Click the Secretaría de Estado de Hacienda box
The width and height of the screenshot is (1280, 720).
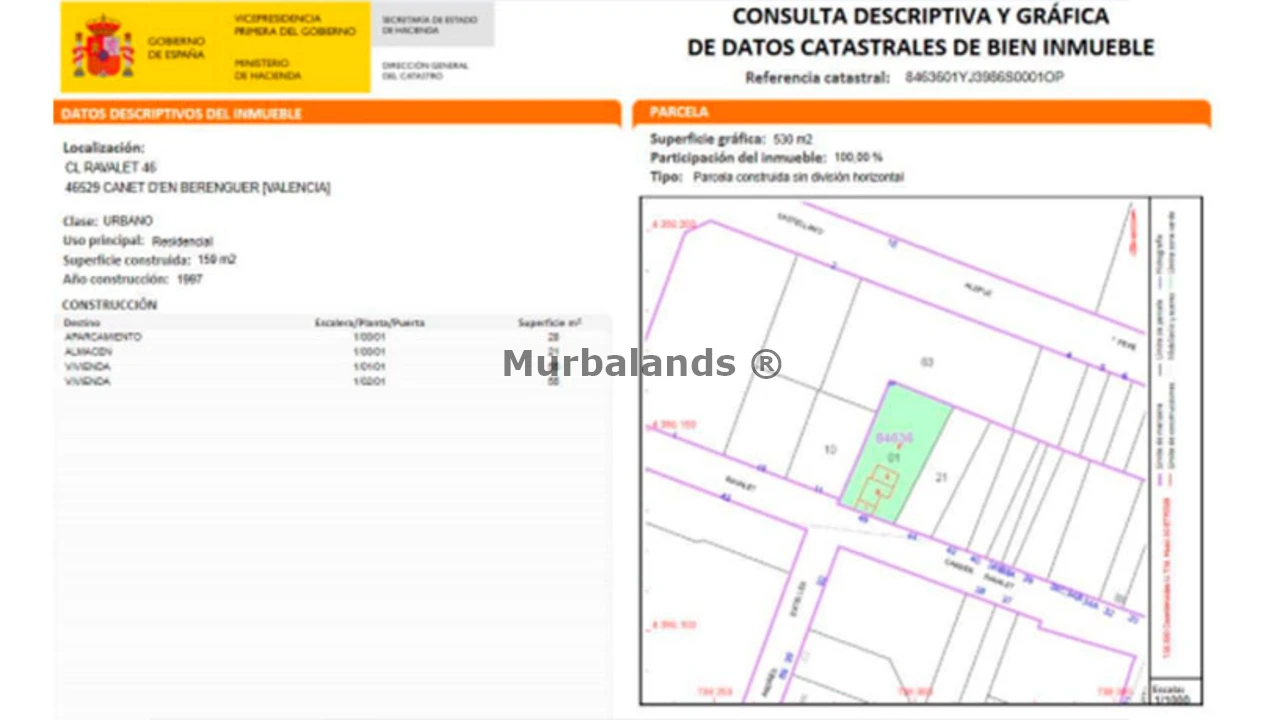click(x=432, y=24)
